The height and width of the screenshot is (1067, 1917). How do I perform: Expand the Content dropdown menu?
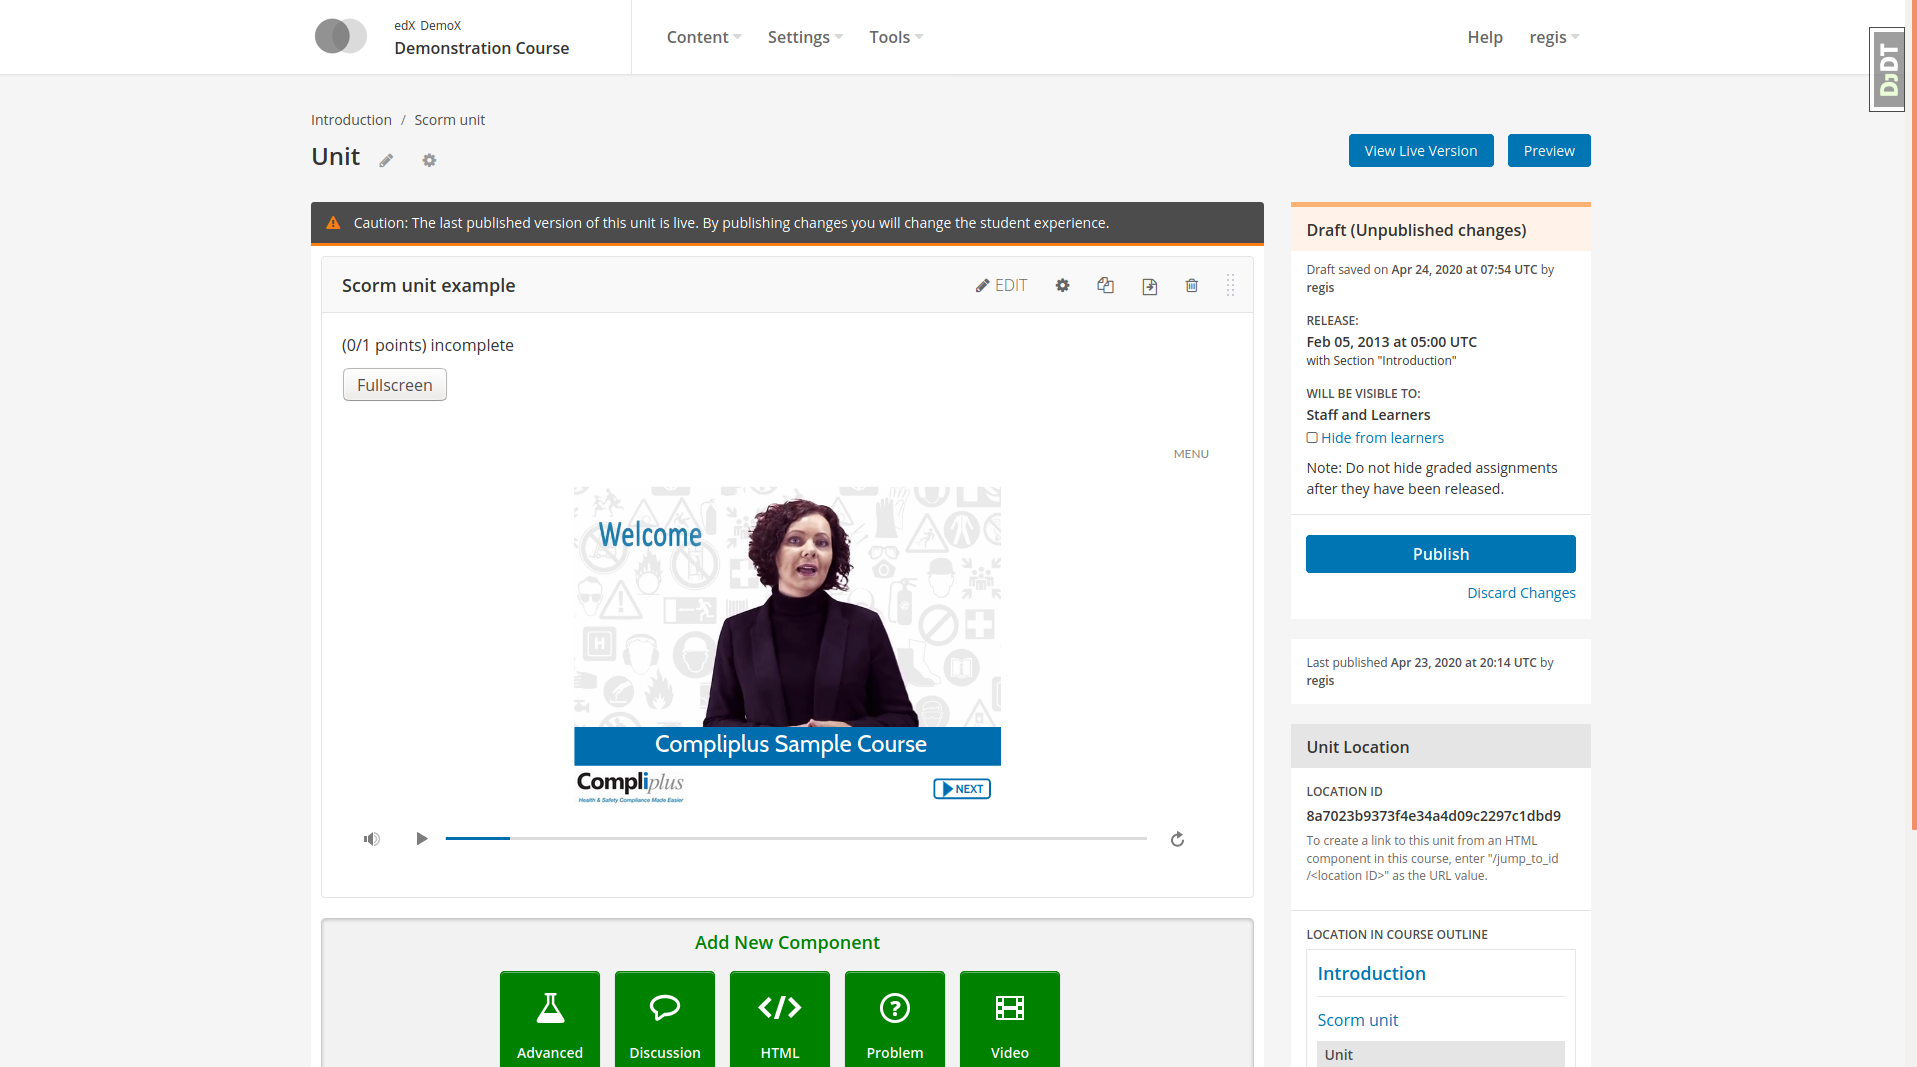(x=703, y=37)
